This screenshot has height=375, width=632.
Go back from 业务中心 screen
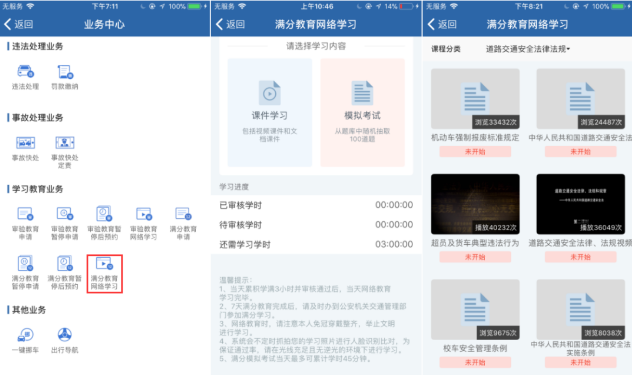19,24
